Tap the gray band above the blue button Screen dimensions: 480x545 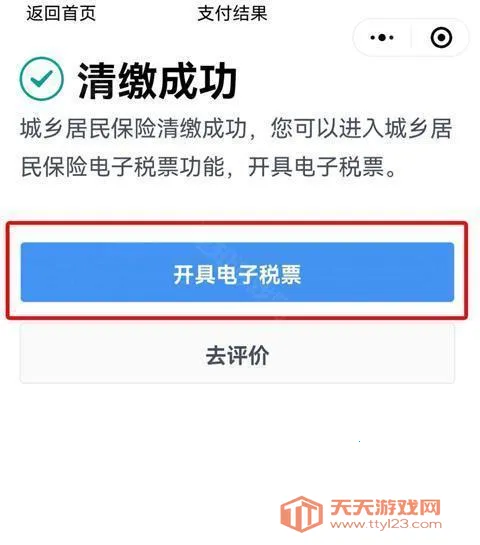coord(240,213)
